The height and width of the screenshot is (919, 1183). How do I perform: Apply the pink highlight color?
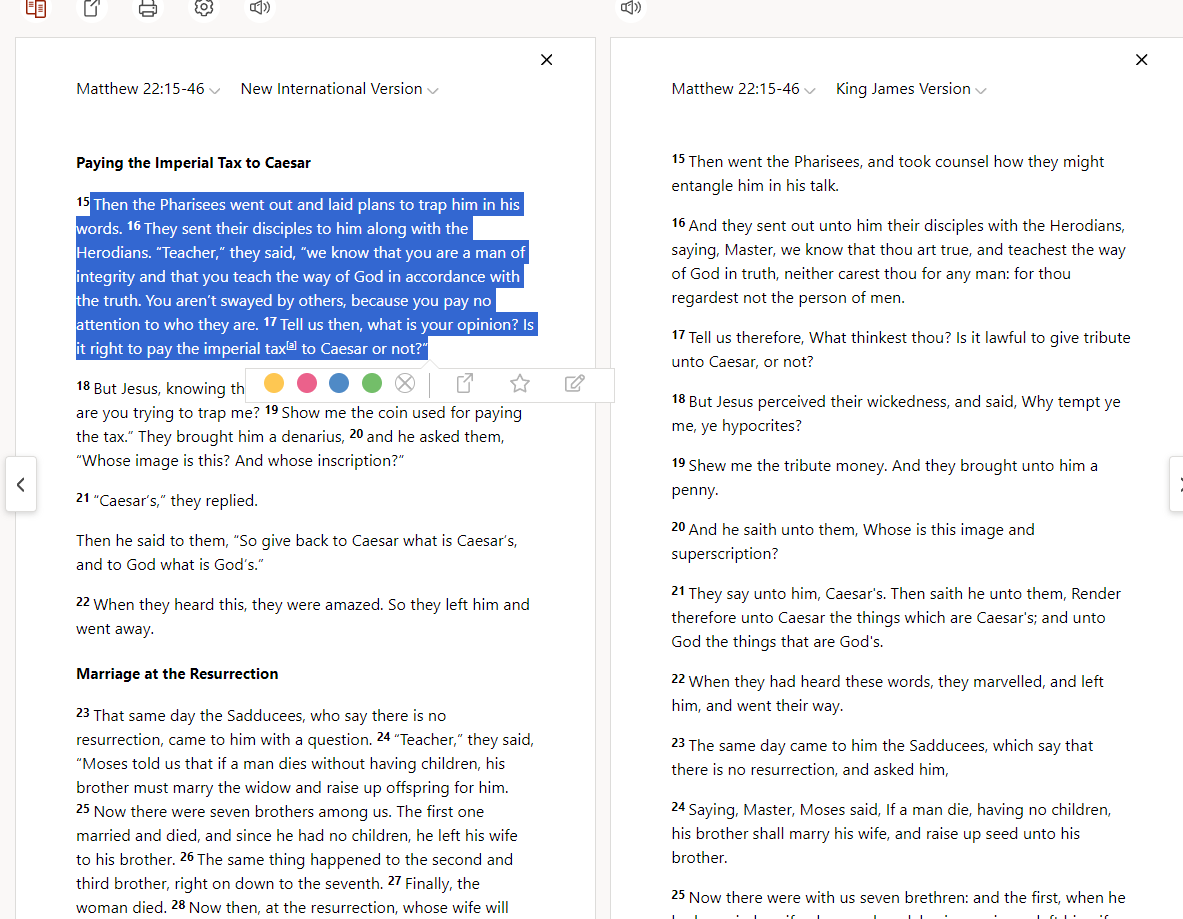307,383
